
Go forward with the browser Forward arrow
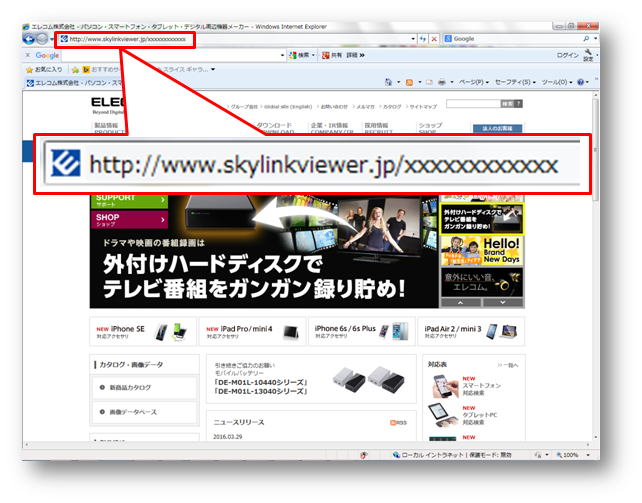point(42,39)
